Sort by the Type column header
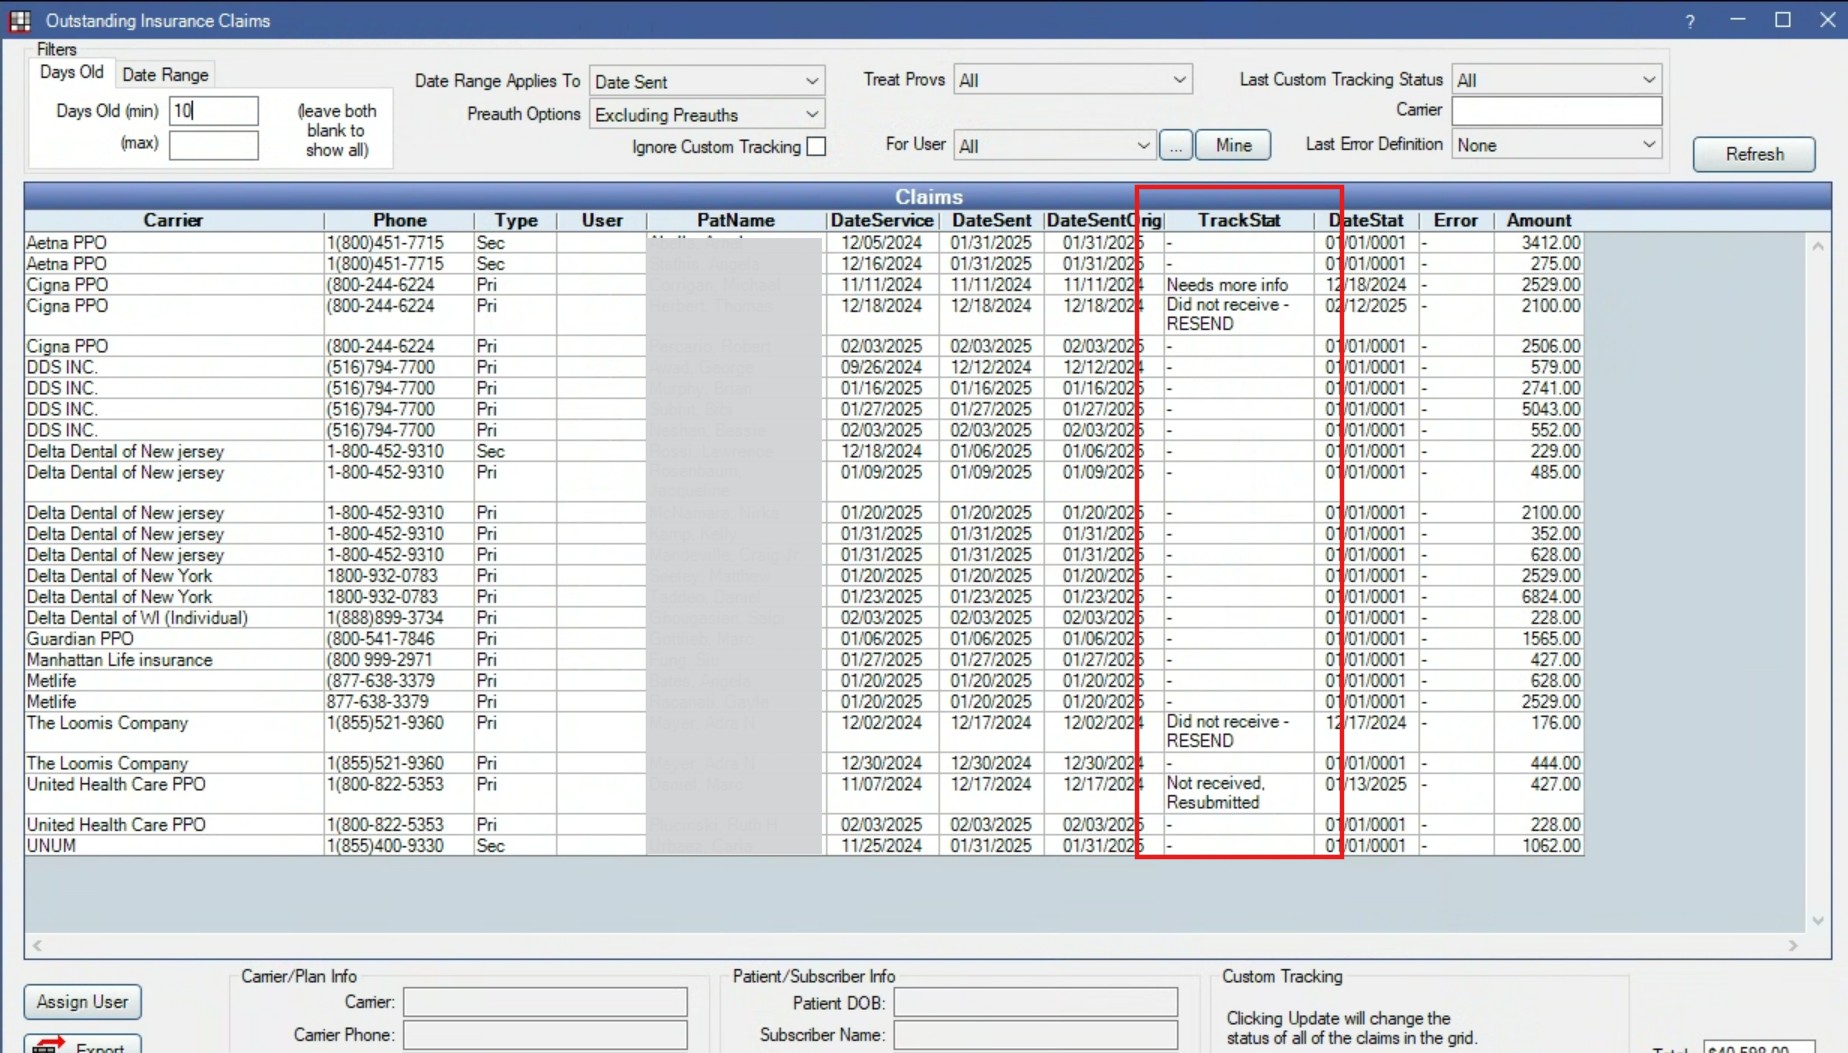The height and width of the screenshot is (1053, 1848). (x=516, y=221)
